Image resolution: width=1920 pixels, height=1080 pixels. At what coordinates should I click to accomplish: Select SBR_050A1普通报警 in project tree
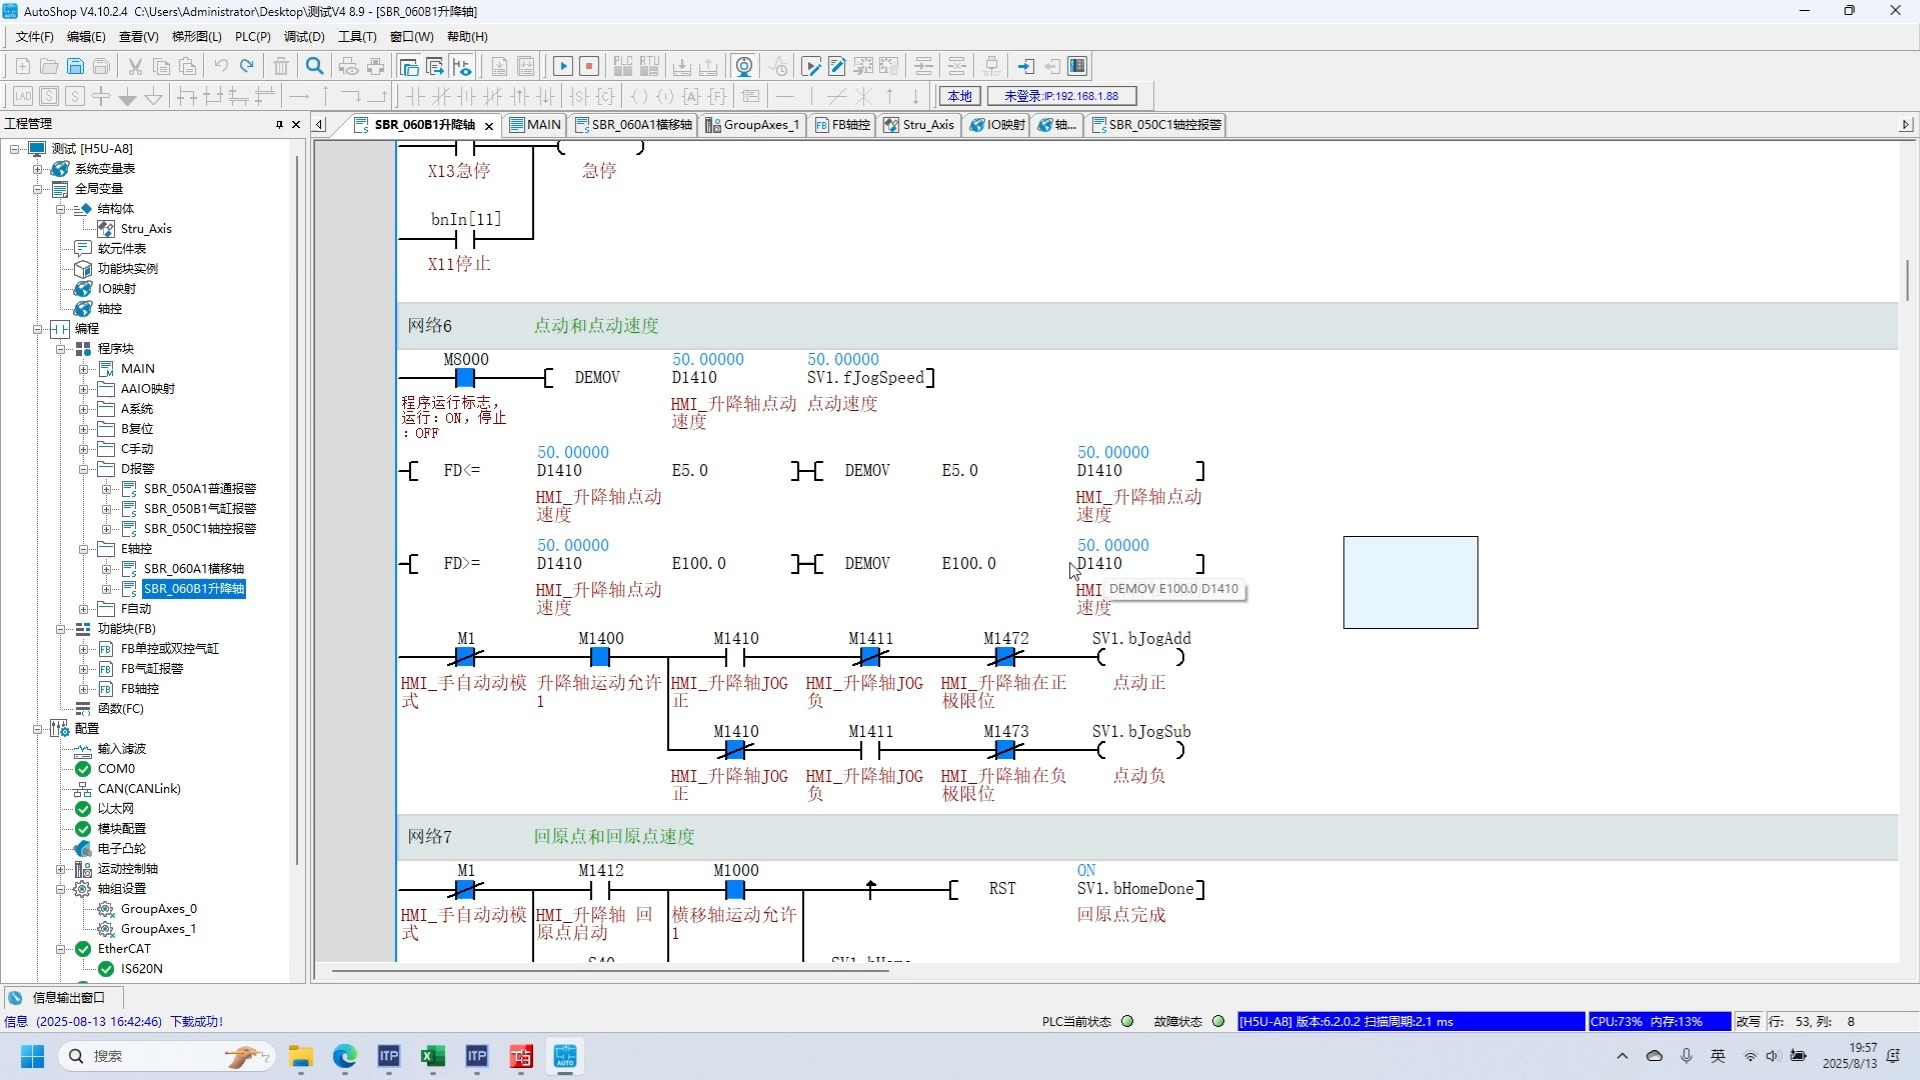point(199,489)
